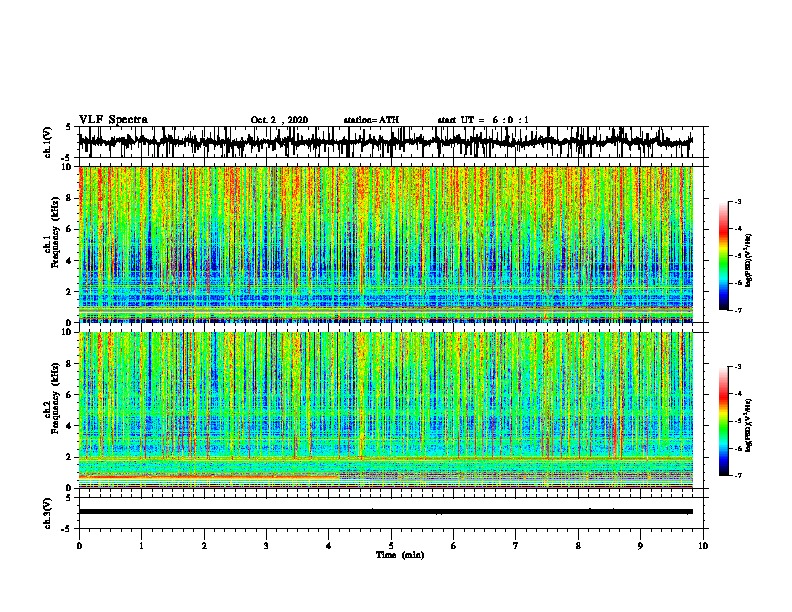This screenshot has height=612, width=792.
Task: Click the "8" kHz tick on ch.2 axis
Action: click(70, 364)
